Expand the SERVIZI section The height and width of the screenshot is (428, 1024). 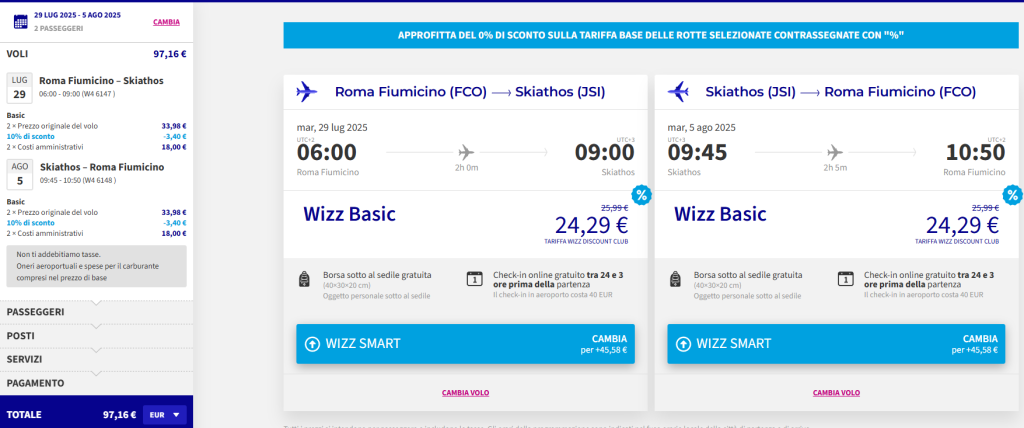pos(97,359)
